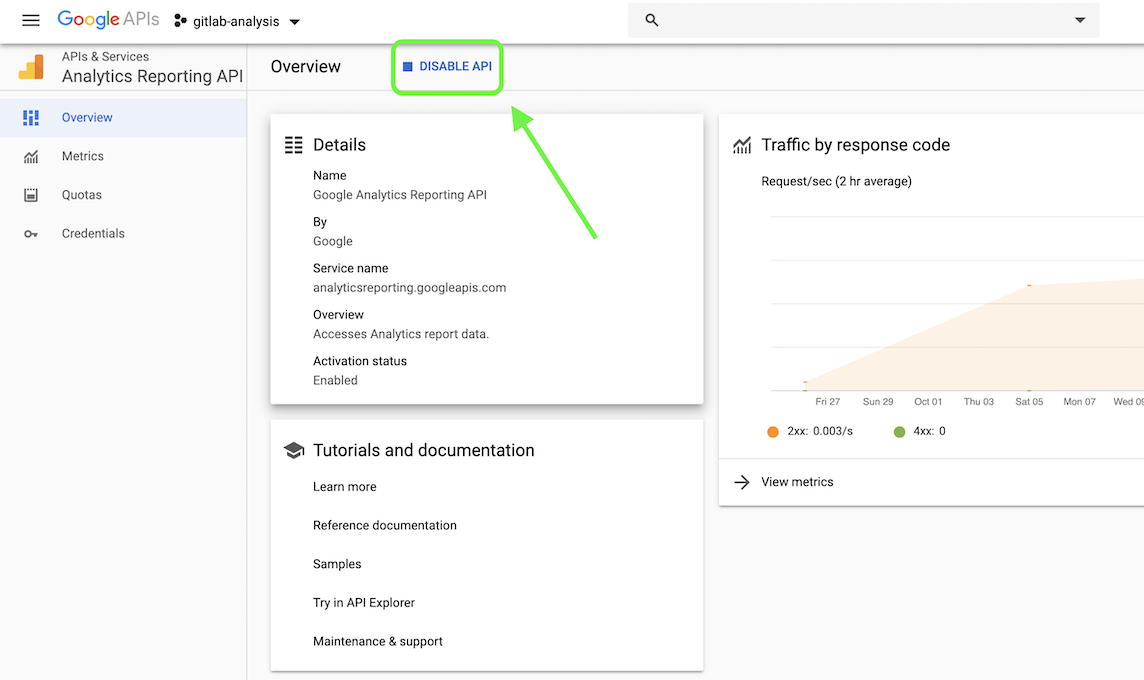The height and width of the screenshot is (680, 1144).
Task: Select Metrics in the sidebar navigation
Action: pos(84,156)
